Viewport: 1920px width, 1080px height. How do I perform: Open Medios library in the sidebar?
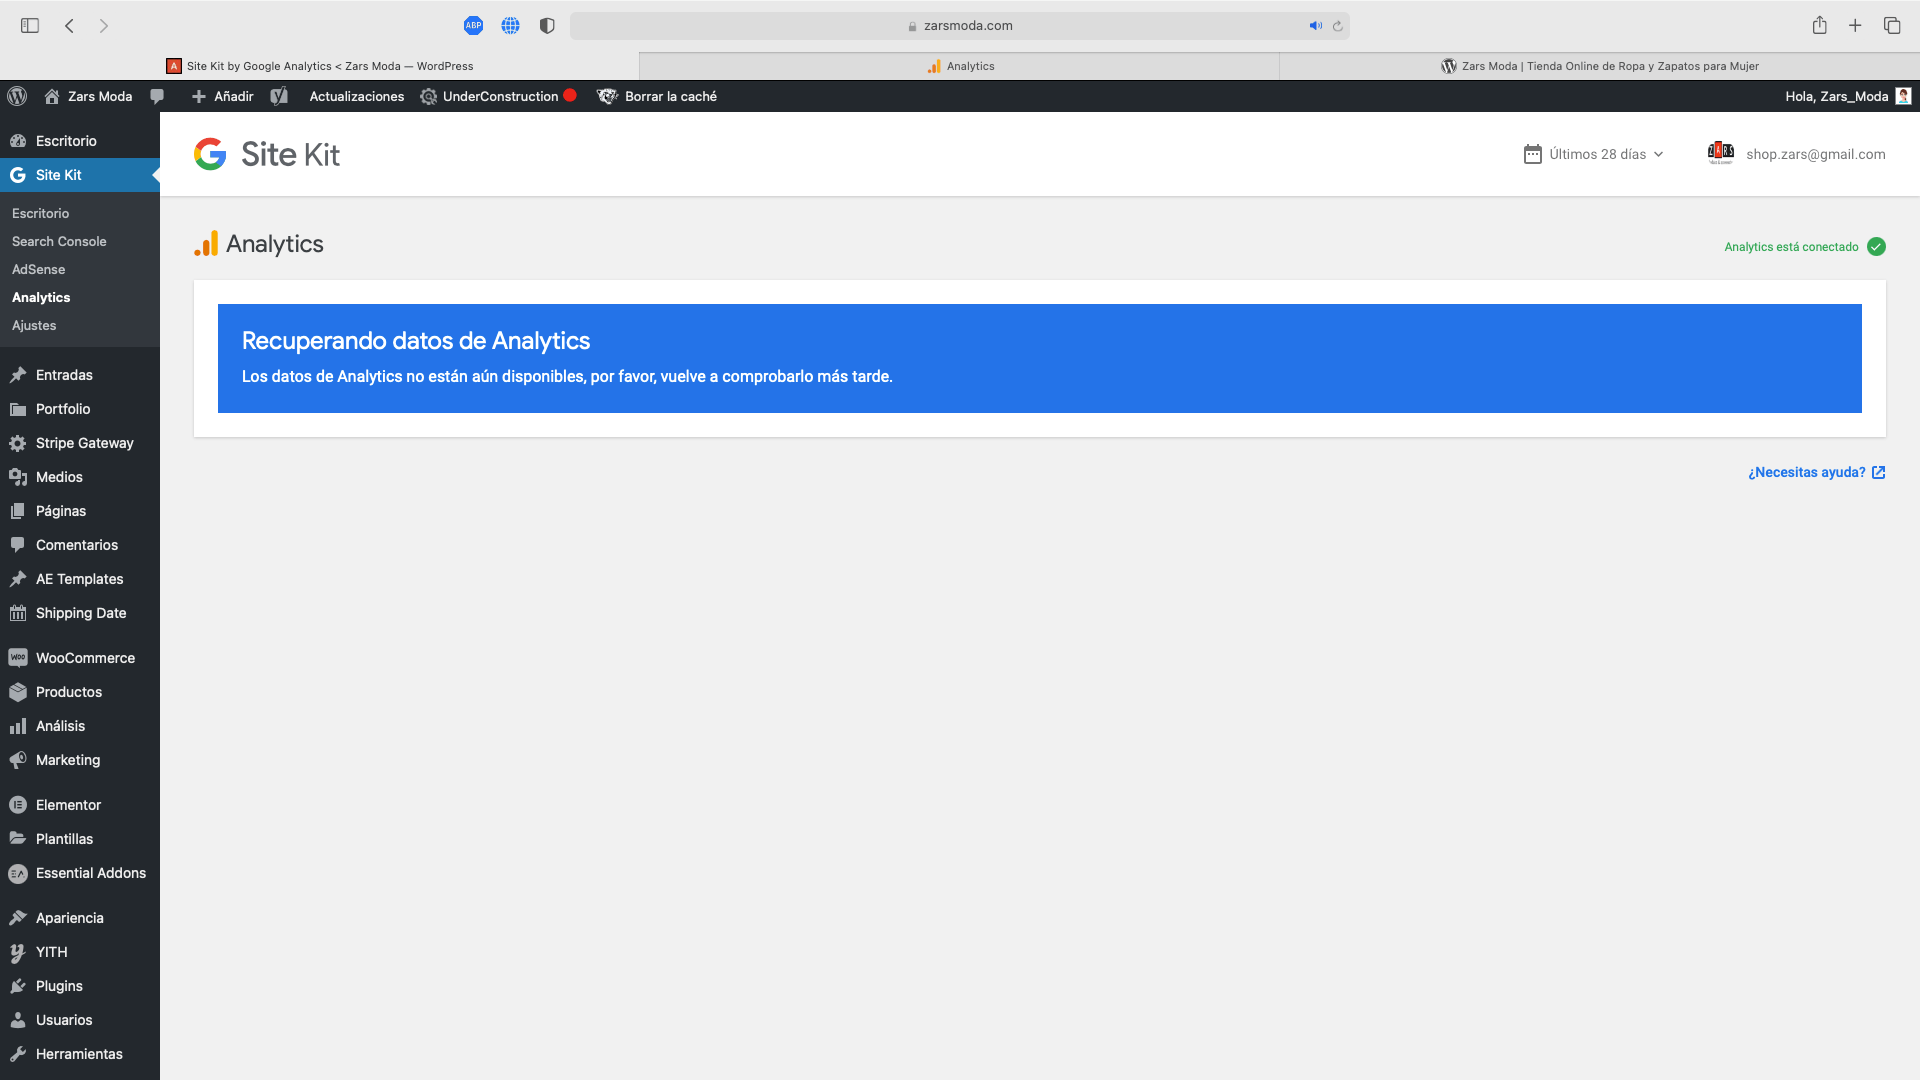point(80,477)
